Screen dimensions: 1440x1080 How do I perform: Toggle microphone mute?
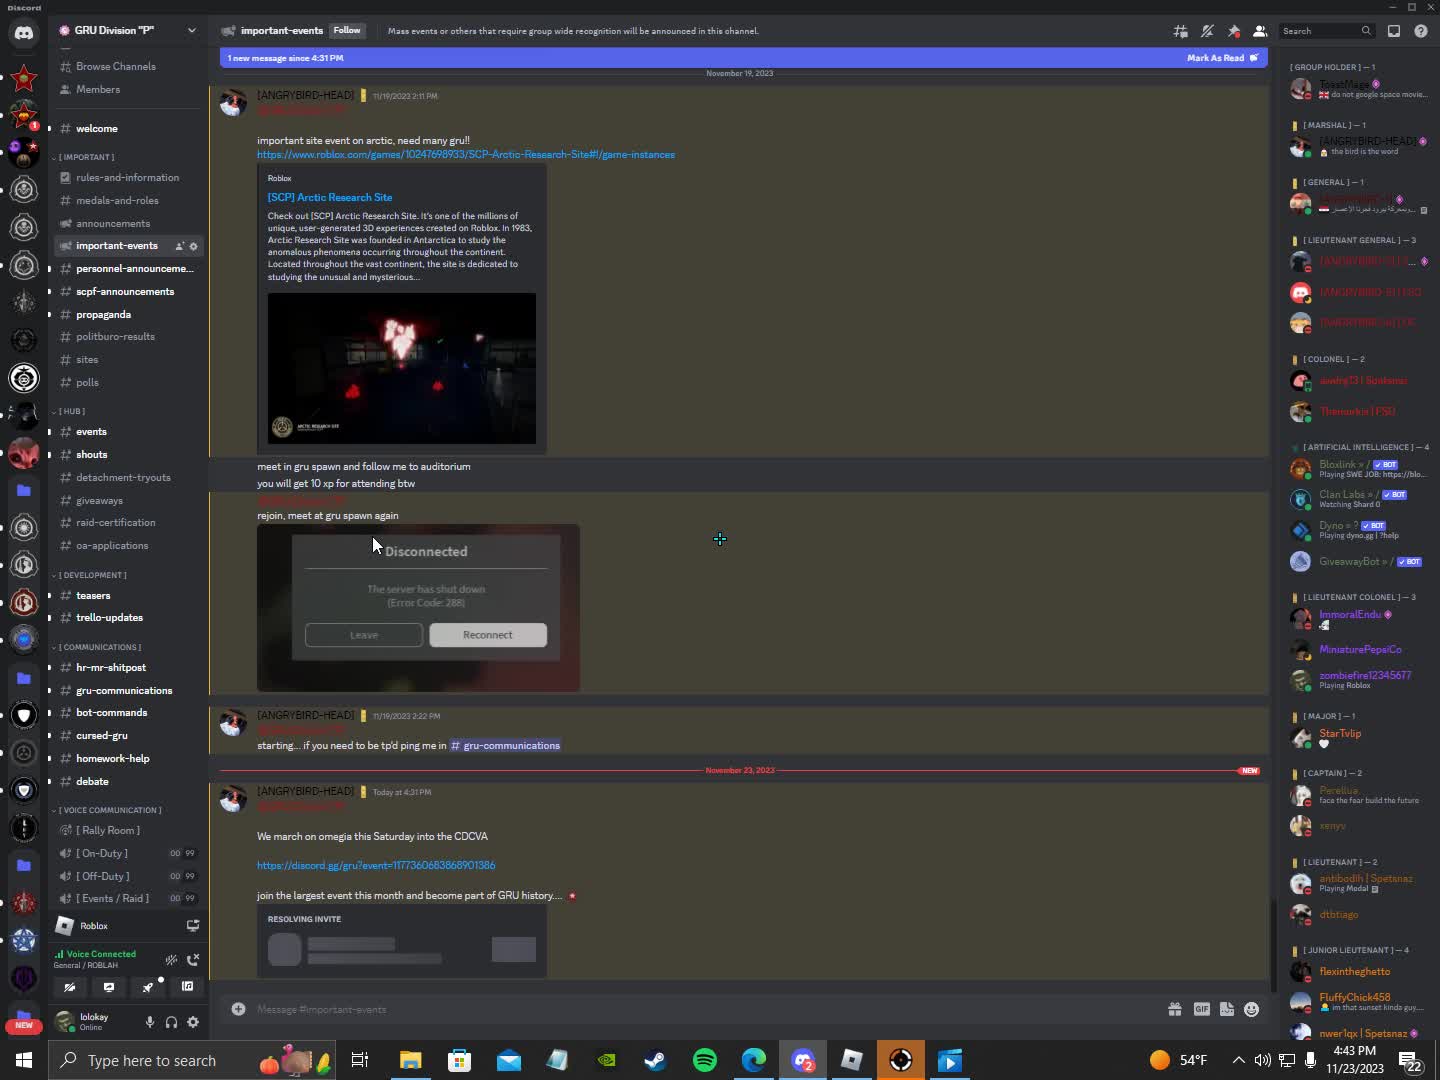150,1022
